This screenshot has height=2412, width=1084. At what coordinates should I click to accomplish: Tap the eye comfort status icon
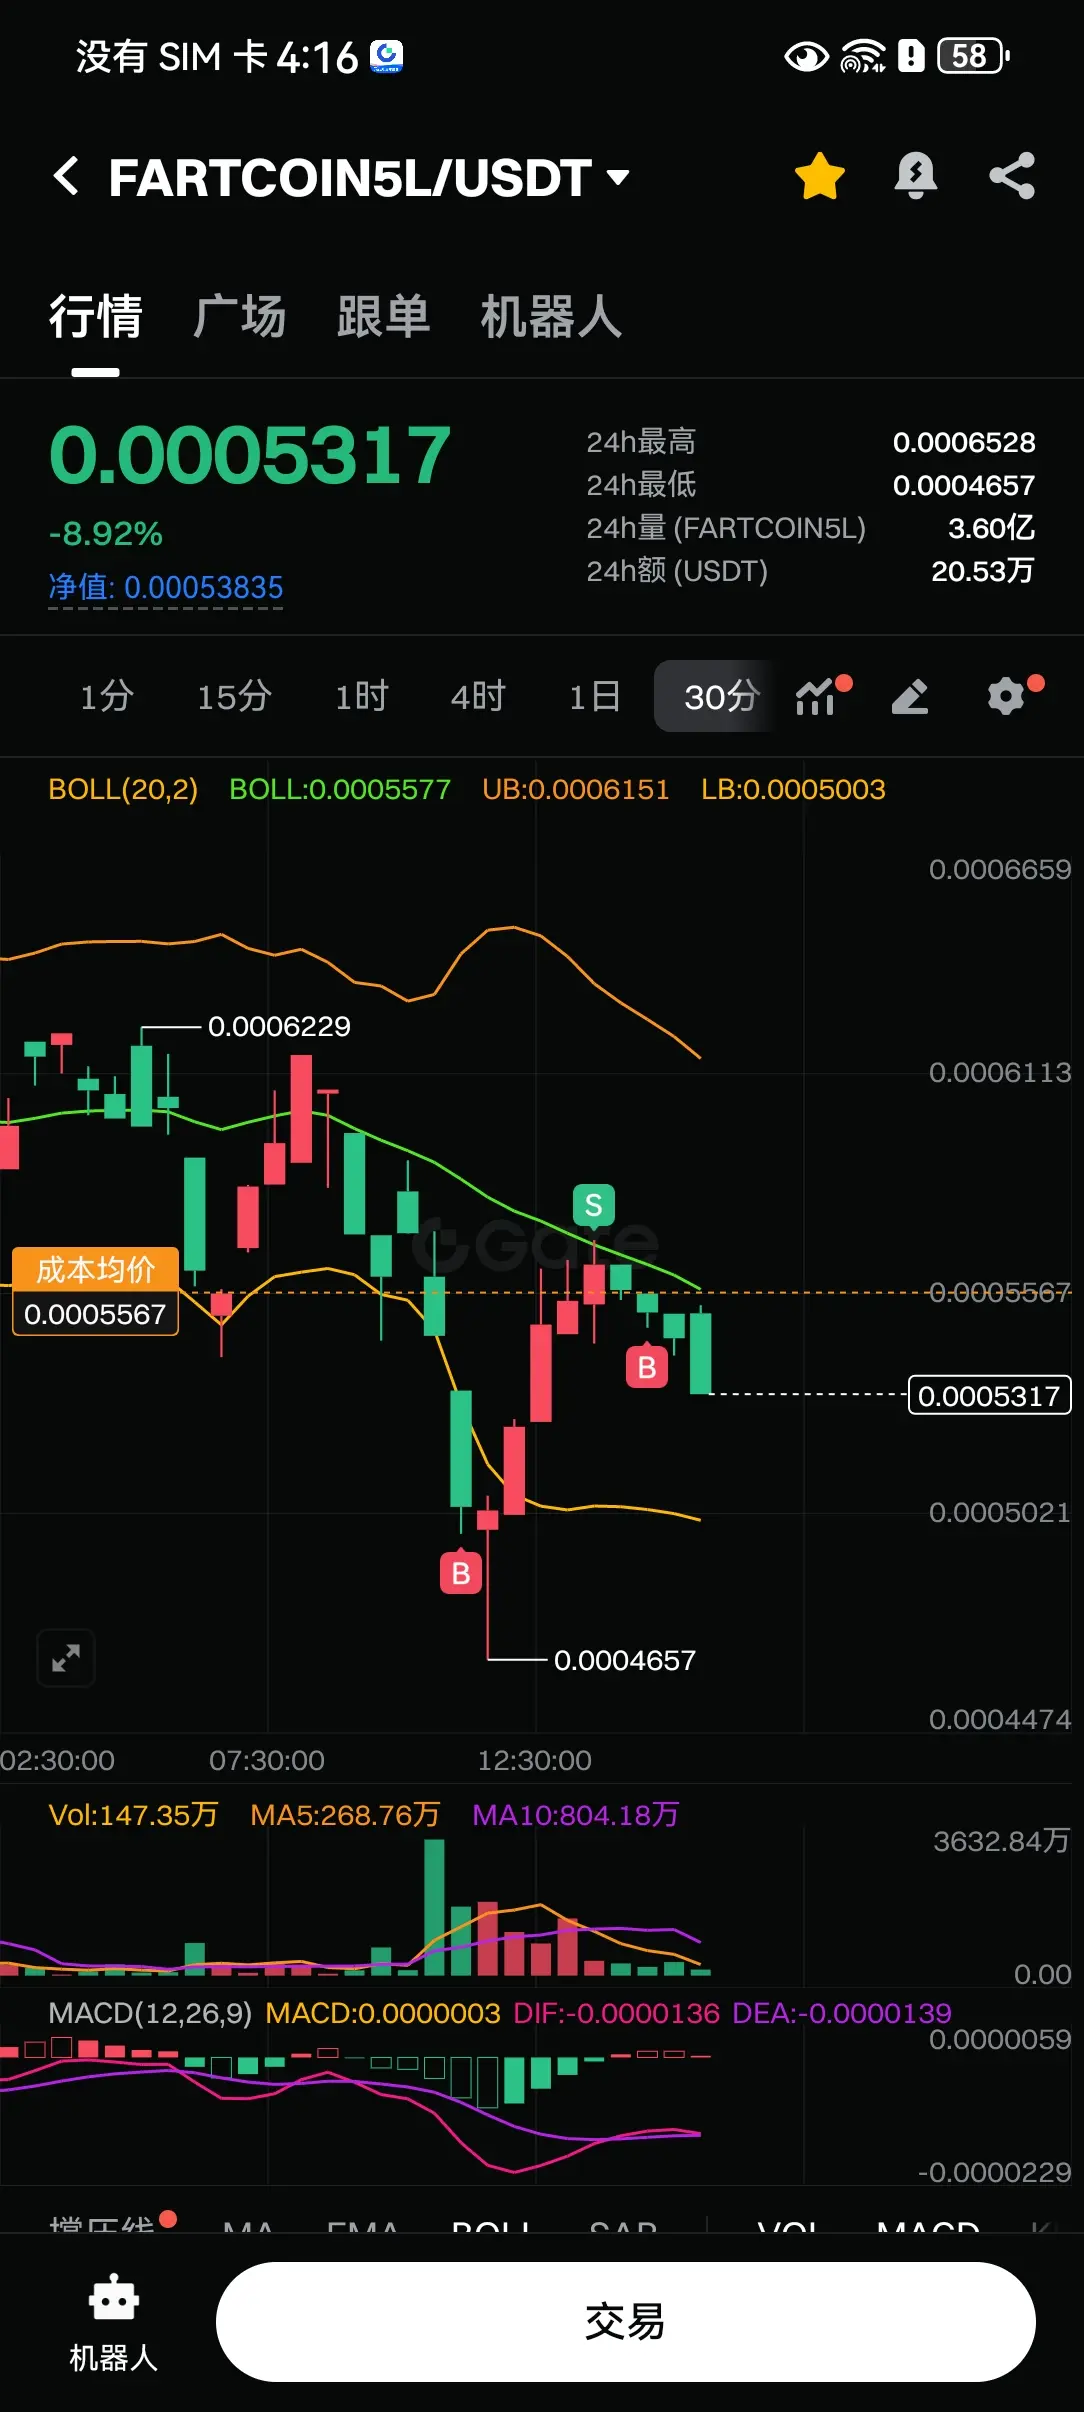tap(807, 57)
